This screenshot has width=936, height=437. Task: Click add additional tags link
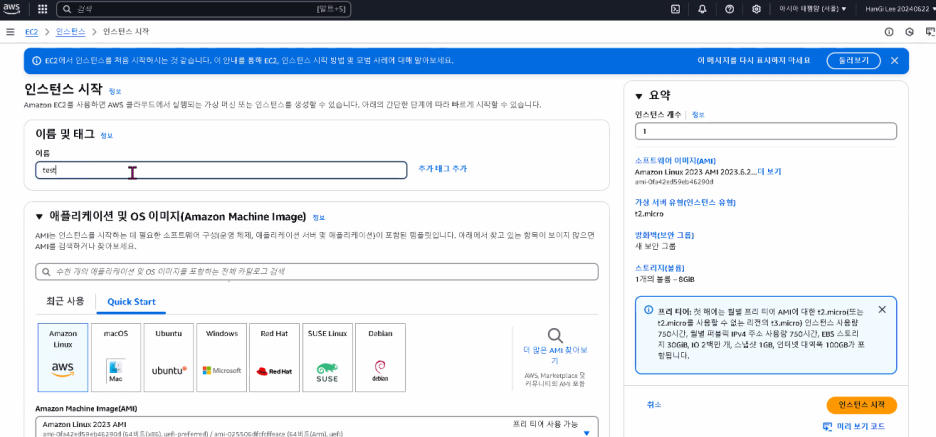pyautogui.click(x=442, y=169)
